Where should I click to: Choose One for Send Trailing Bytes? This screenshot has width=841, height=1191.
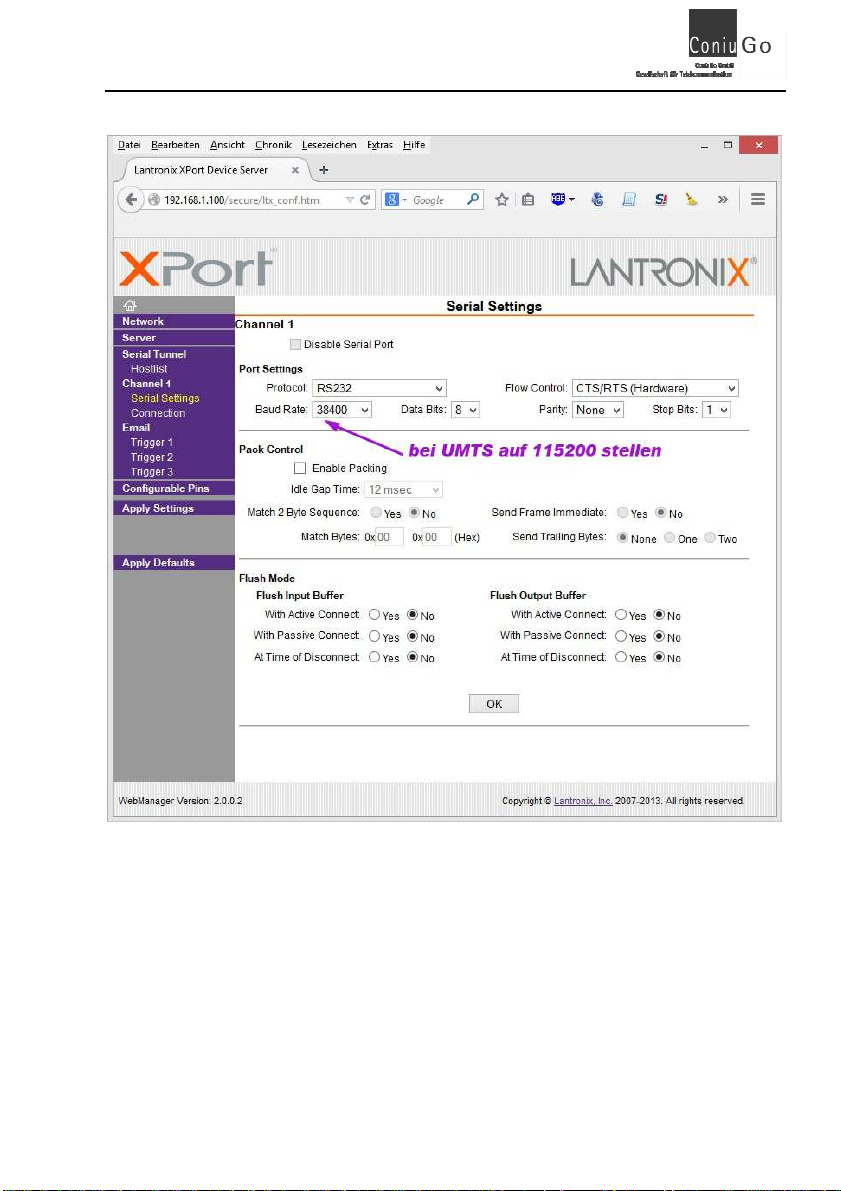669,538
